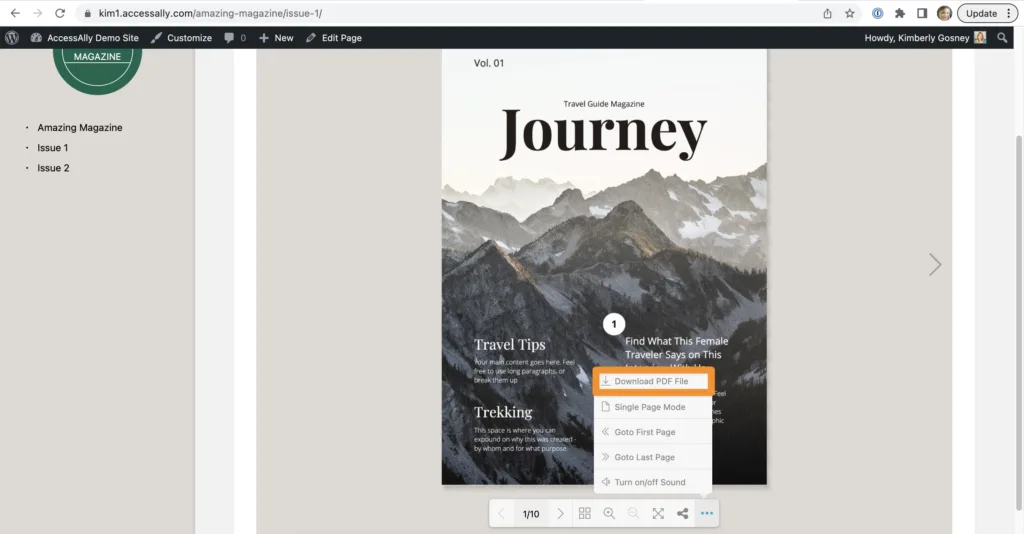This screenshot has width=1024, height=534.
Task: Click the address bar URL
Action: [x=210, y=13]
